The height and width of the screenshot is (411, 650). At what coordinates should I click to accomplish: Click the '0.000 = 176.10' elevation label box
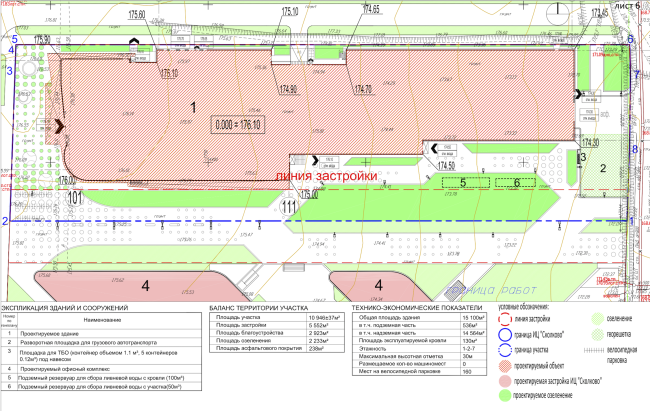tap(236, 125)
